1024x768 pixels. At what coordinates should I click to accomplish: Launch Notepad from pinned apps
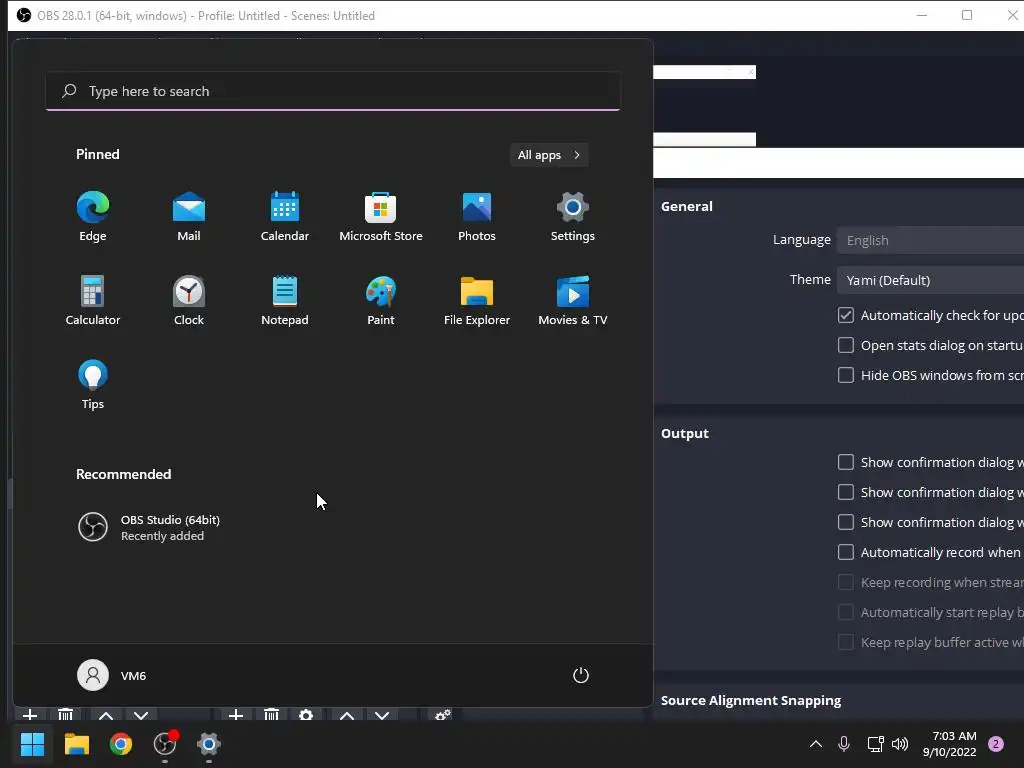click(285, 300)
